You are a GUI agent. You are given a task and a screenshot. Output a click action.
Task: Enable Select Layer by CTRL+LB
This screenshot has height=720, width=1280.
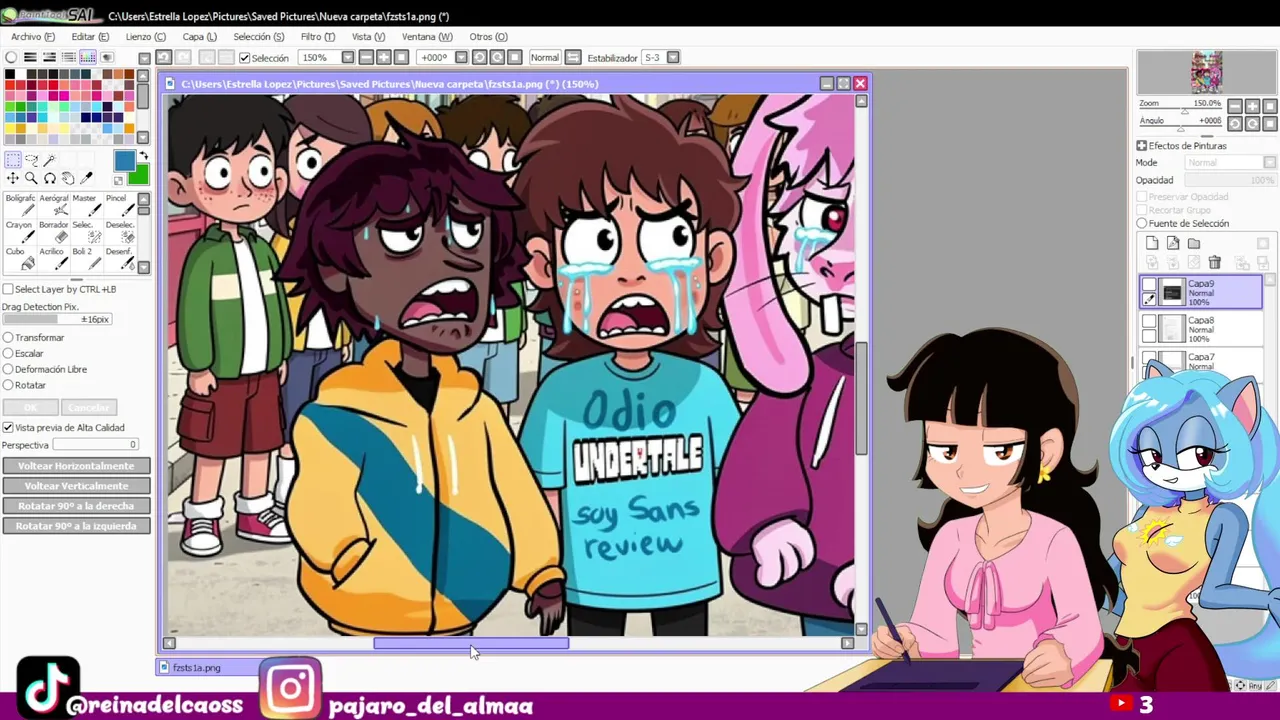click(x=8, y=289)
